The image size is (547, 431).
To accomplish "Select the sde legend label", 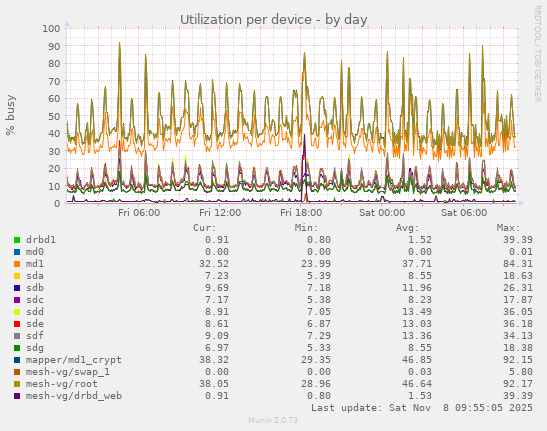I will pyautogui.click(x=35, y=324).
